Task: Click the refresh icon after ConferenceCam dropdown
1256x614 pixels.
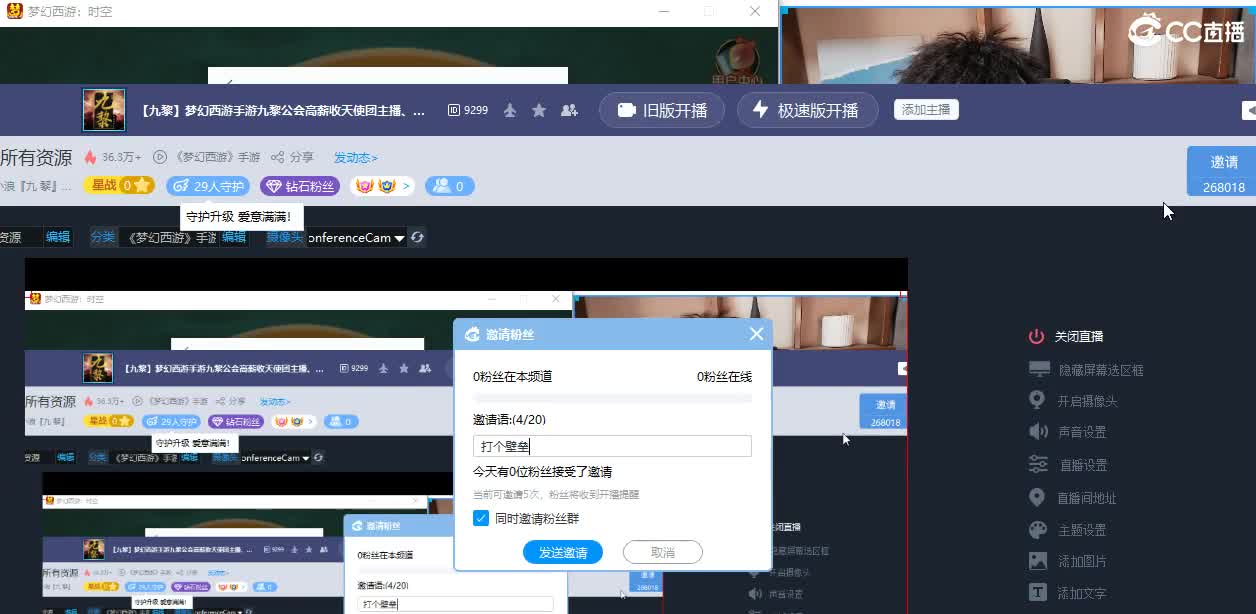Action: click(x=417, y=238)
